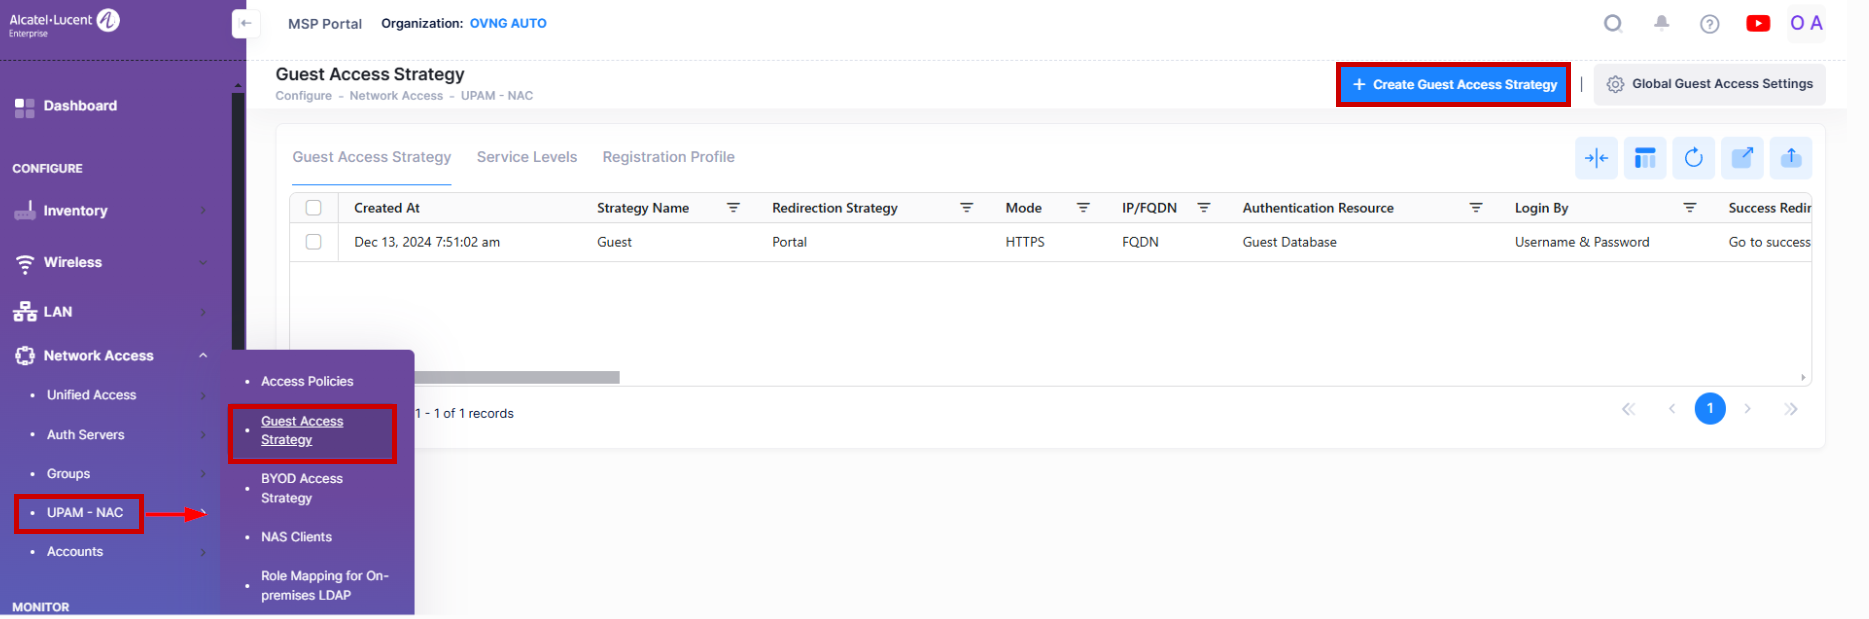Open the help question-mark icon

[1710, 24]
